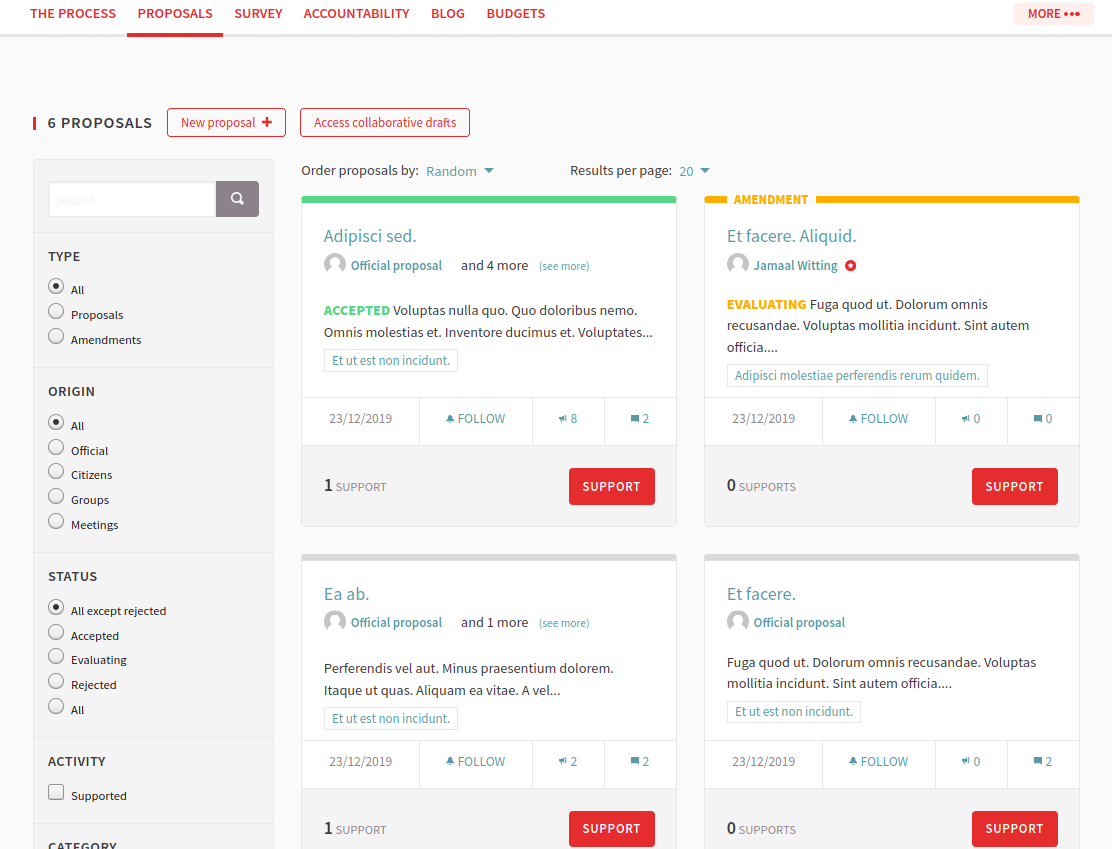
Task: Click the New proposal button
Action: coord(226,123)
